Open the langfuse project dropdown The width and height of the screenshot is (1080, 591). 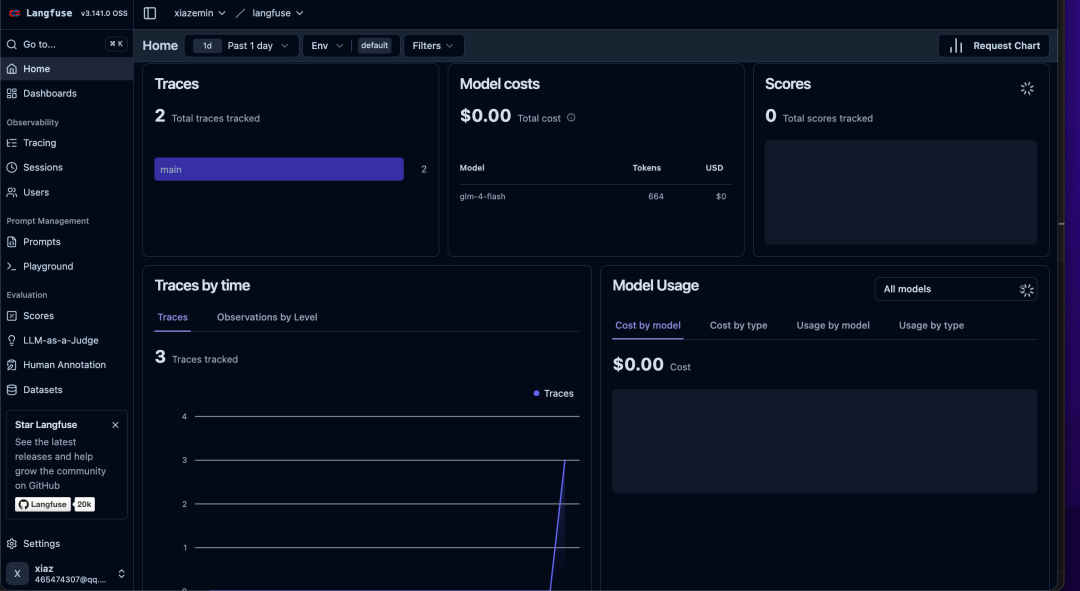pos(278,13)
